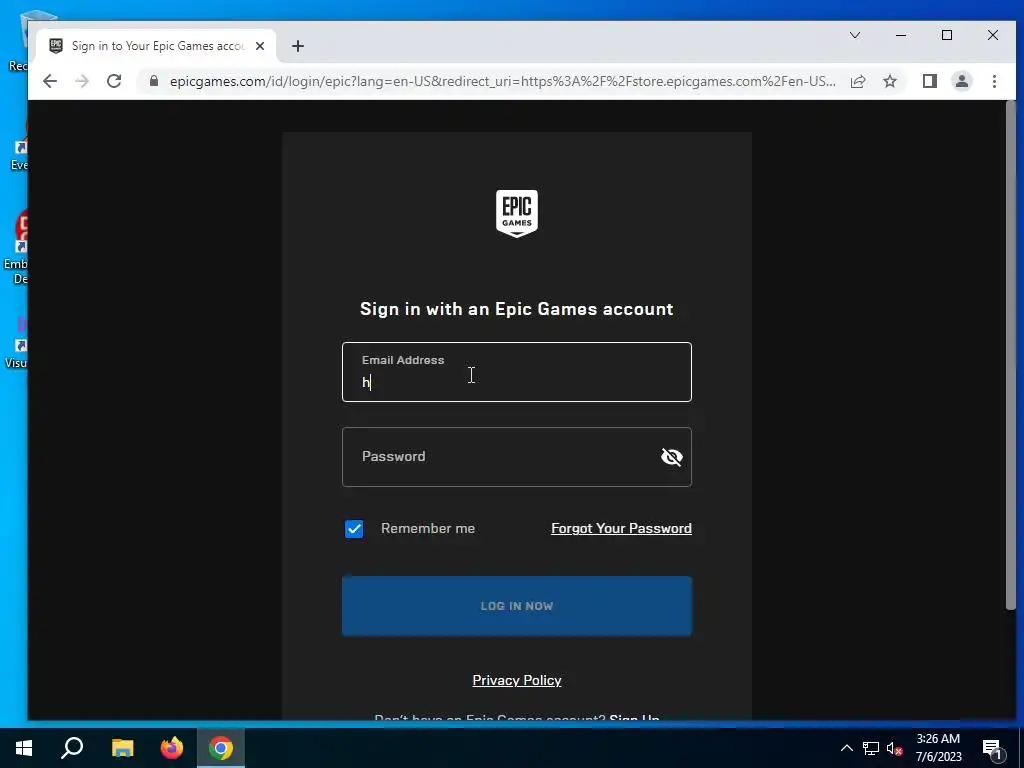Share this page icon in address bar
1024x768 pixels.
point(858,81)
